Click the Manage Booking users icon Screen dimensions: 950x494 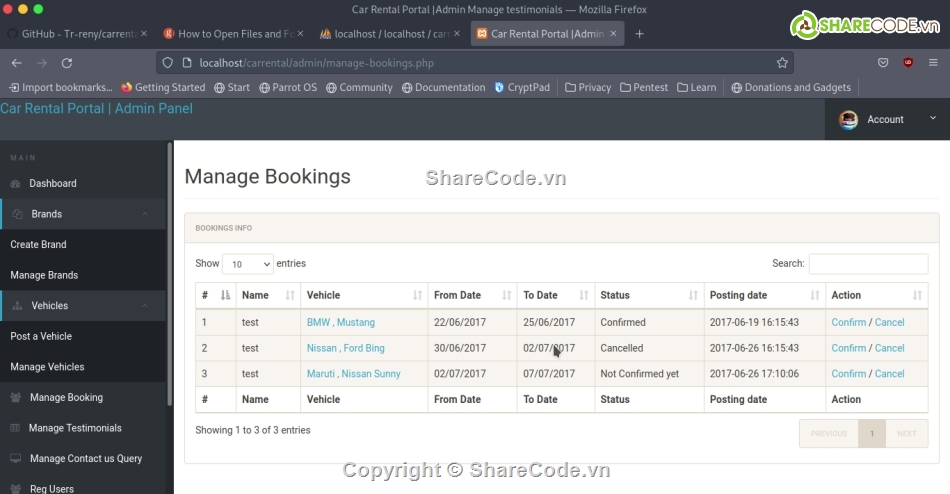click(x=15, y=398)
